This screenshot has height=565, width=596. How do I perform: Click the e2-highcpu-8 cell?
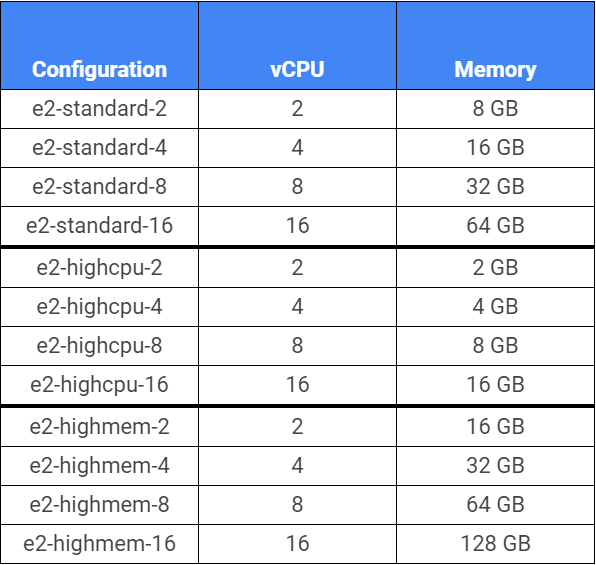pos(99,346)
